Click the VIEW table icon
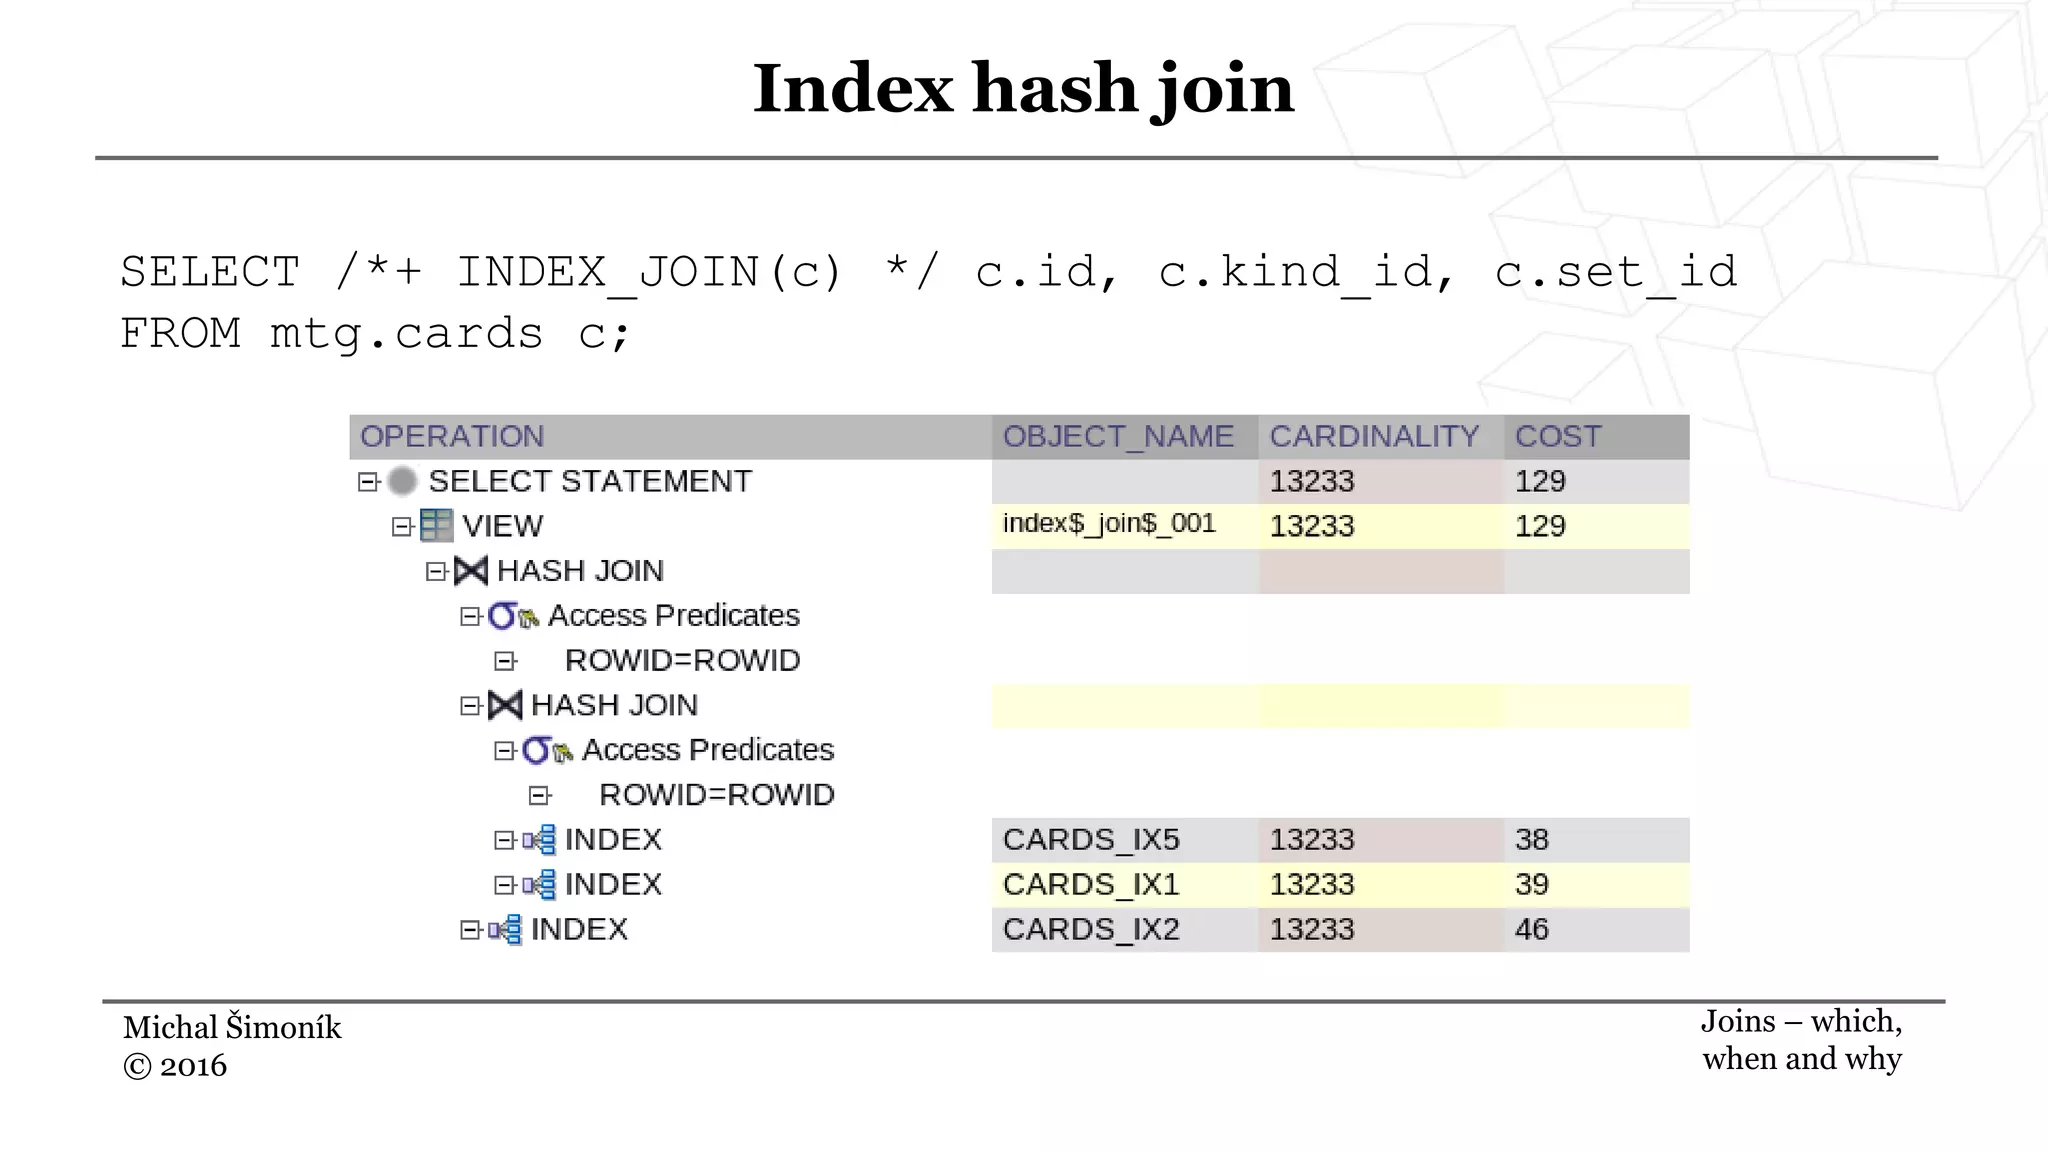 [x=436, y=526]
